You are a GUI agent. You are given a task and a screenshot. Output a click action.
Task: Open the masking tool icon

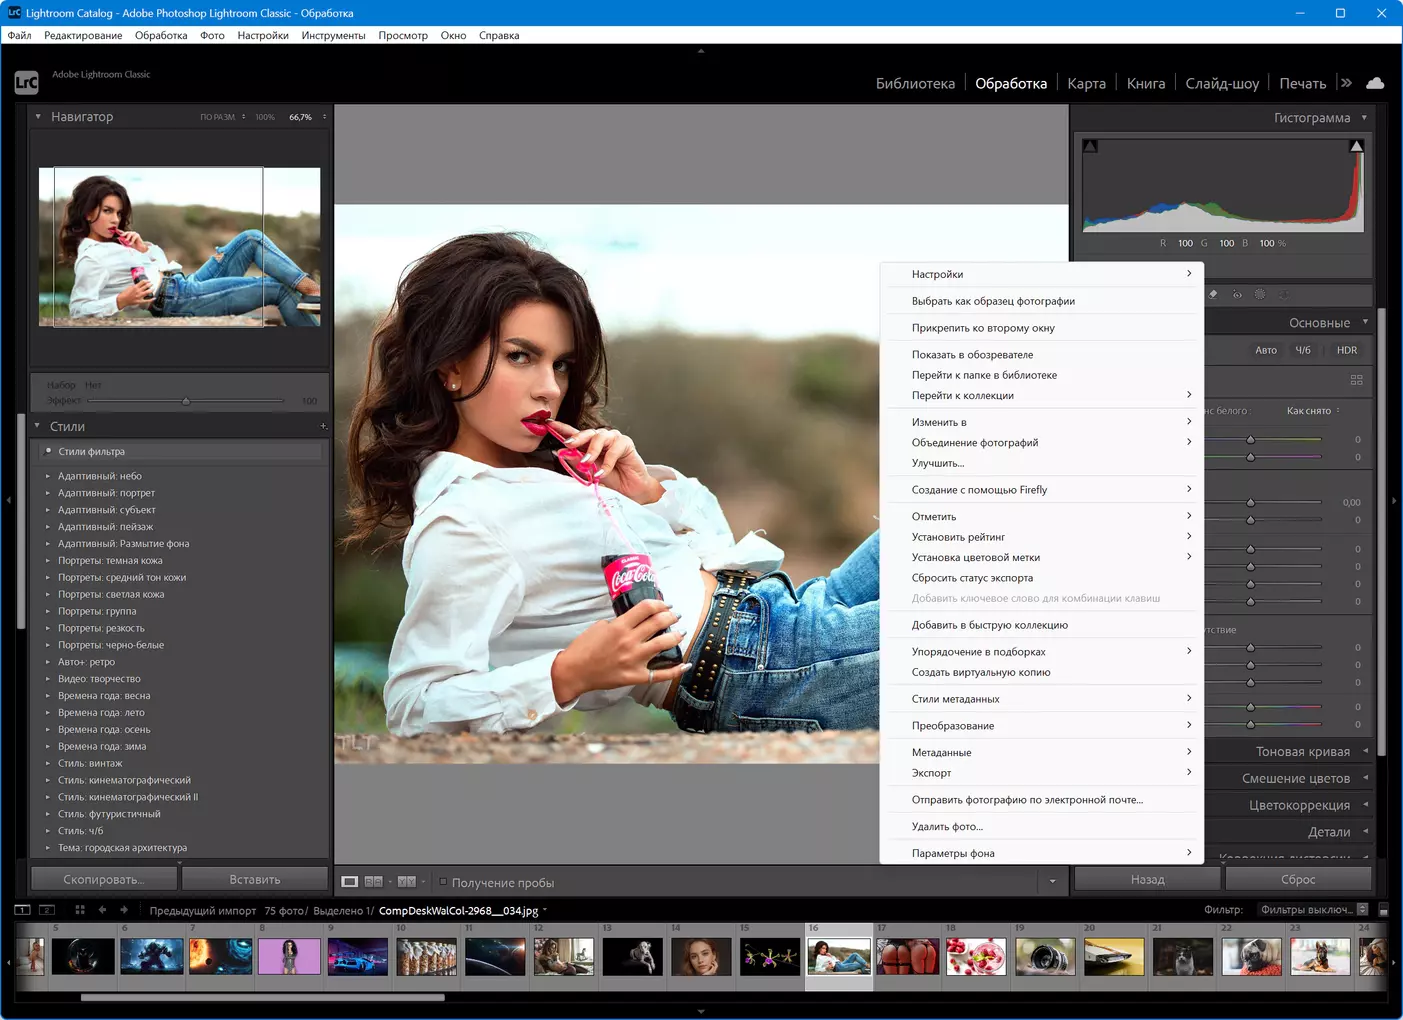[x=1260, y=295]
